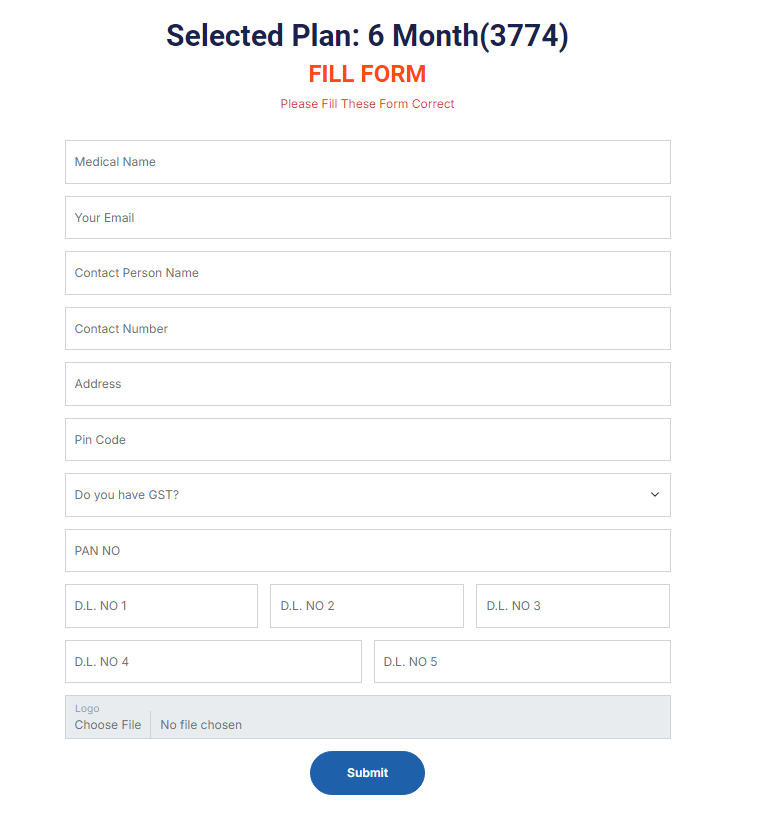This screenshot has height=815, width=766.
Task: Click the Selected Plan 6 Month heading
Action: pyautogui.click(x=367, y=36)
